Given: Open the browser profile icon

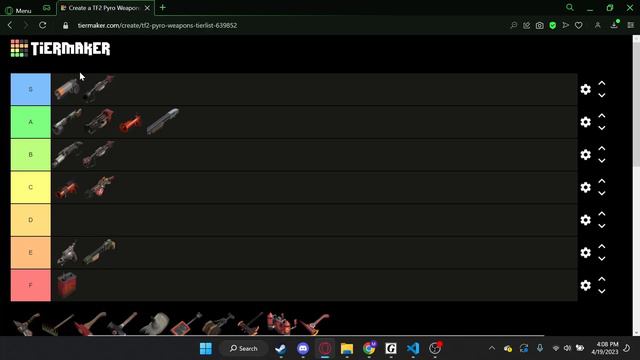Looking at the screenshot, I should [598, 25].
